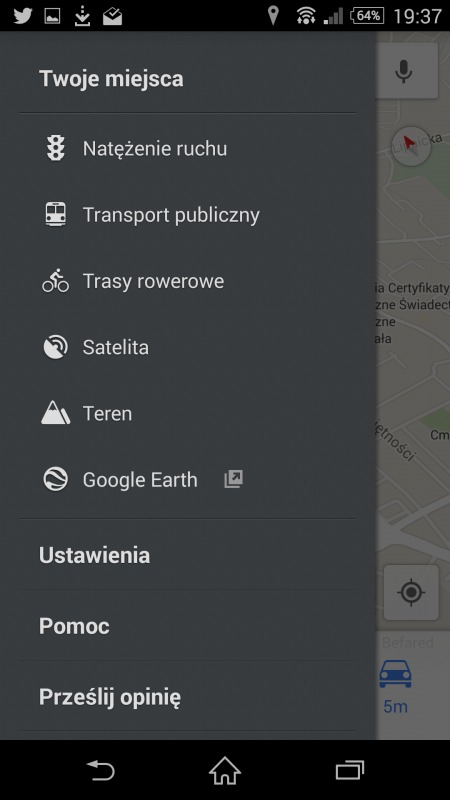Tap the traffic light icon
450x800 pixels.
56,148
